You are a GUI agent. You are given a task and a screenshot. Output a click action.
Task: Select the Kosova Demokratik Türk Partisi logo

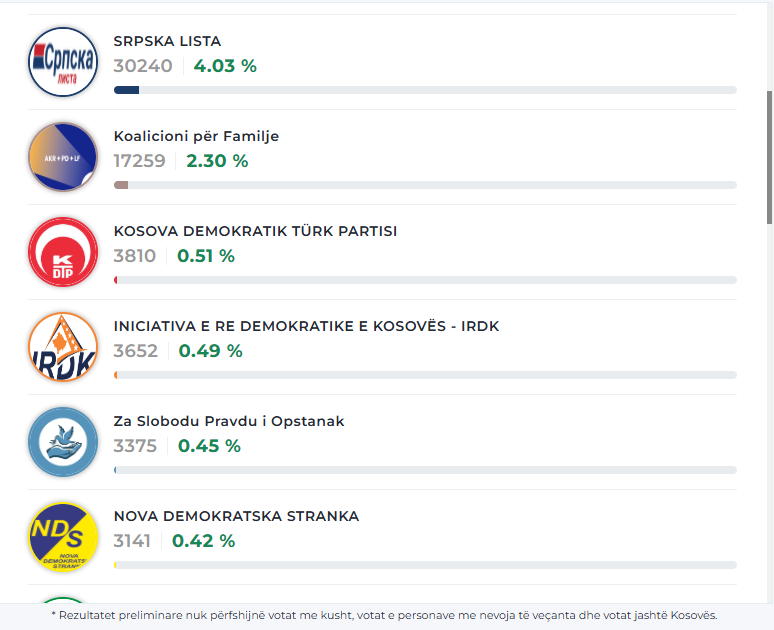tap(63, 252)
